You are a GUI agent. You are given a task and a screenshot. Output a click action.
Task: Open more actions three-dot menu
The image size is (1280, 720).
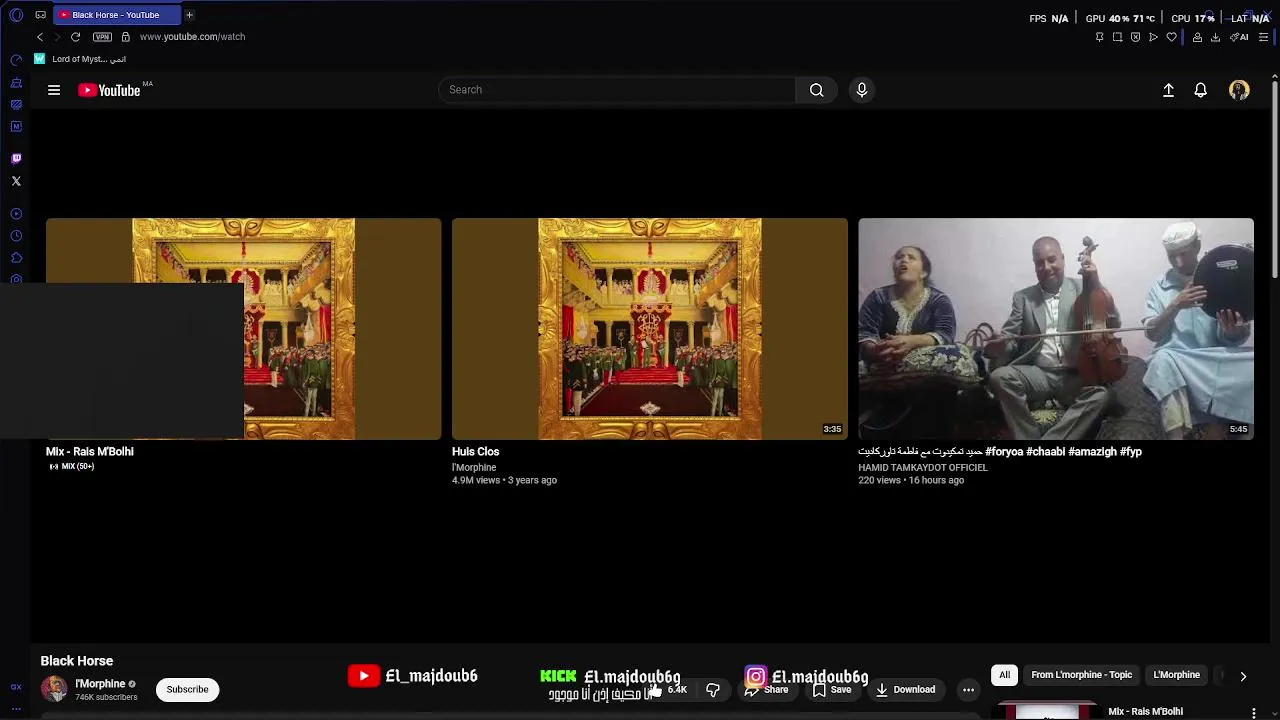pyautogui.click(x=968, y=690)
